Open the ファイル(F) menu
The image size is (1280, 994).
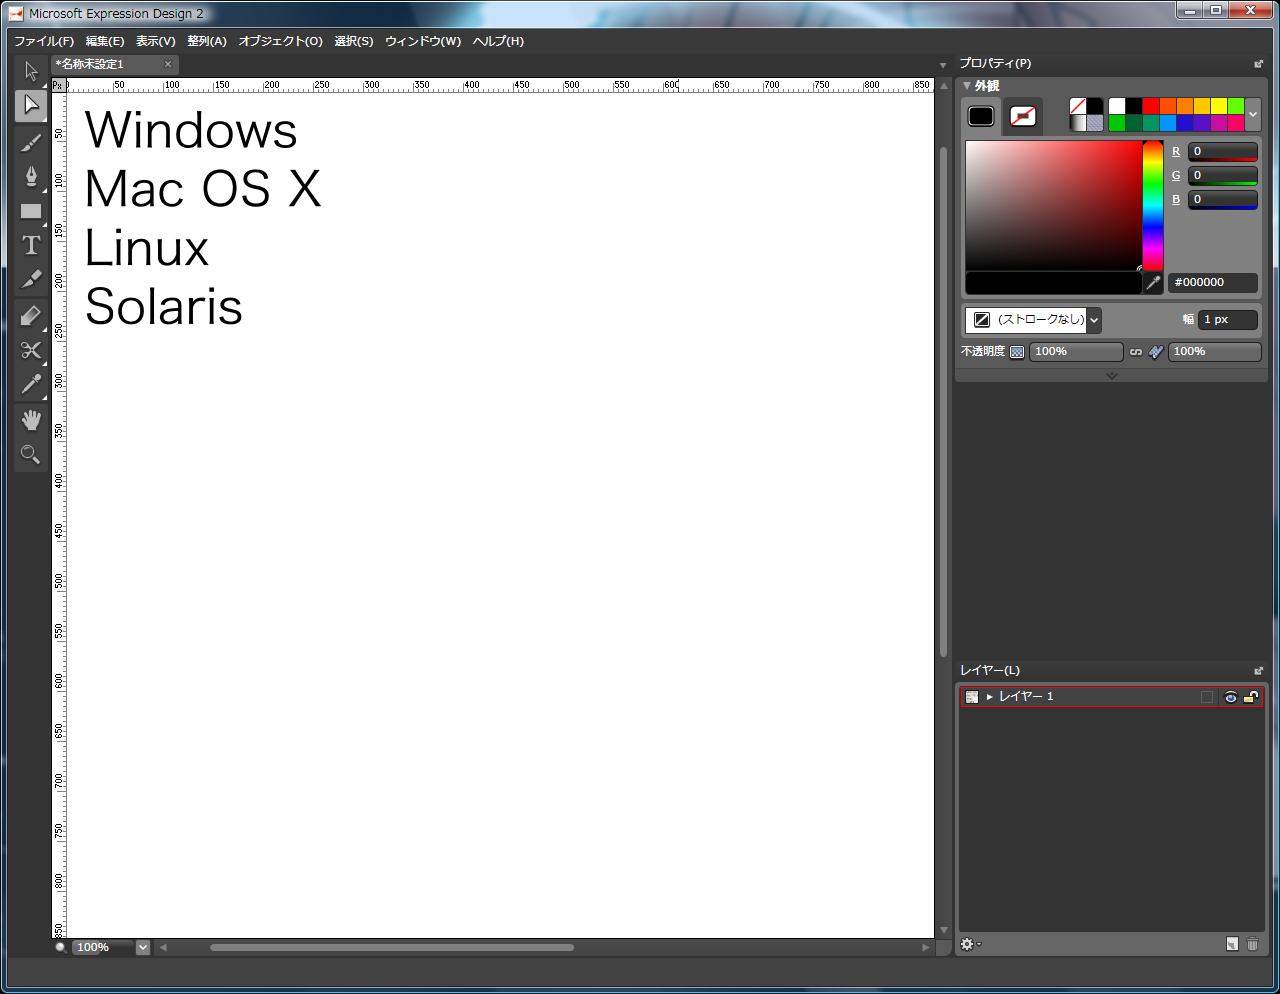(x=44, y=41)
